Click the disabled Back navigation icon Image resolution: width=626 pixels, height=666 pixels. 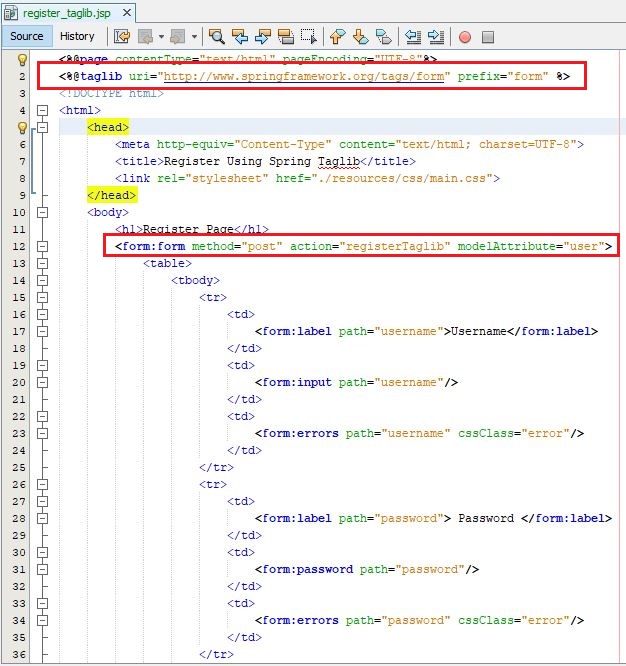[146, 37]
